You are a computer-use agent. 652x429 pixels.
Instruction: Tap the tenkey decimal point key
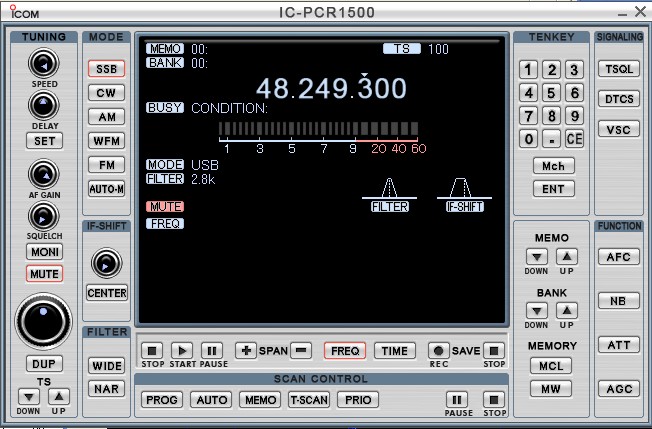pyautogui.click(x=551, y=139)
